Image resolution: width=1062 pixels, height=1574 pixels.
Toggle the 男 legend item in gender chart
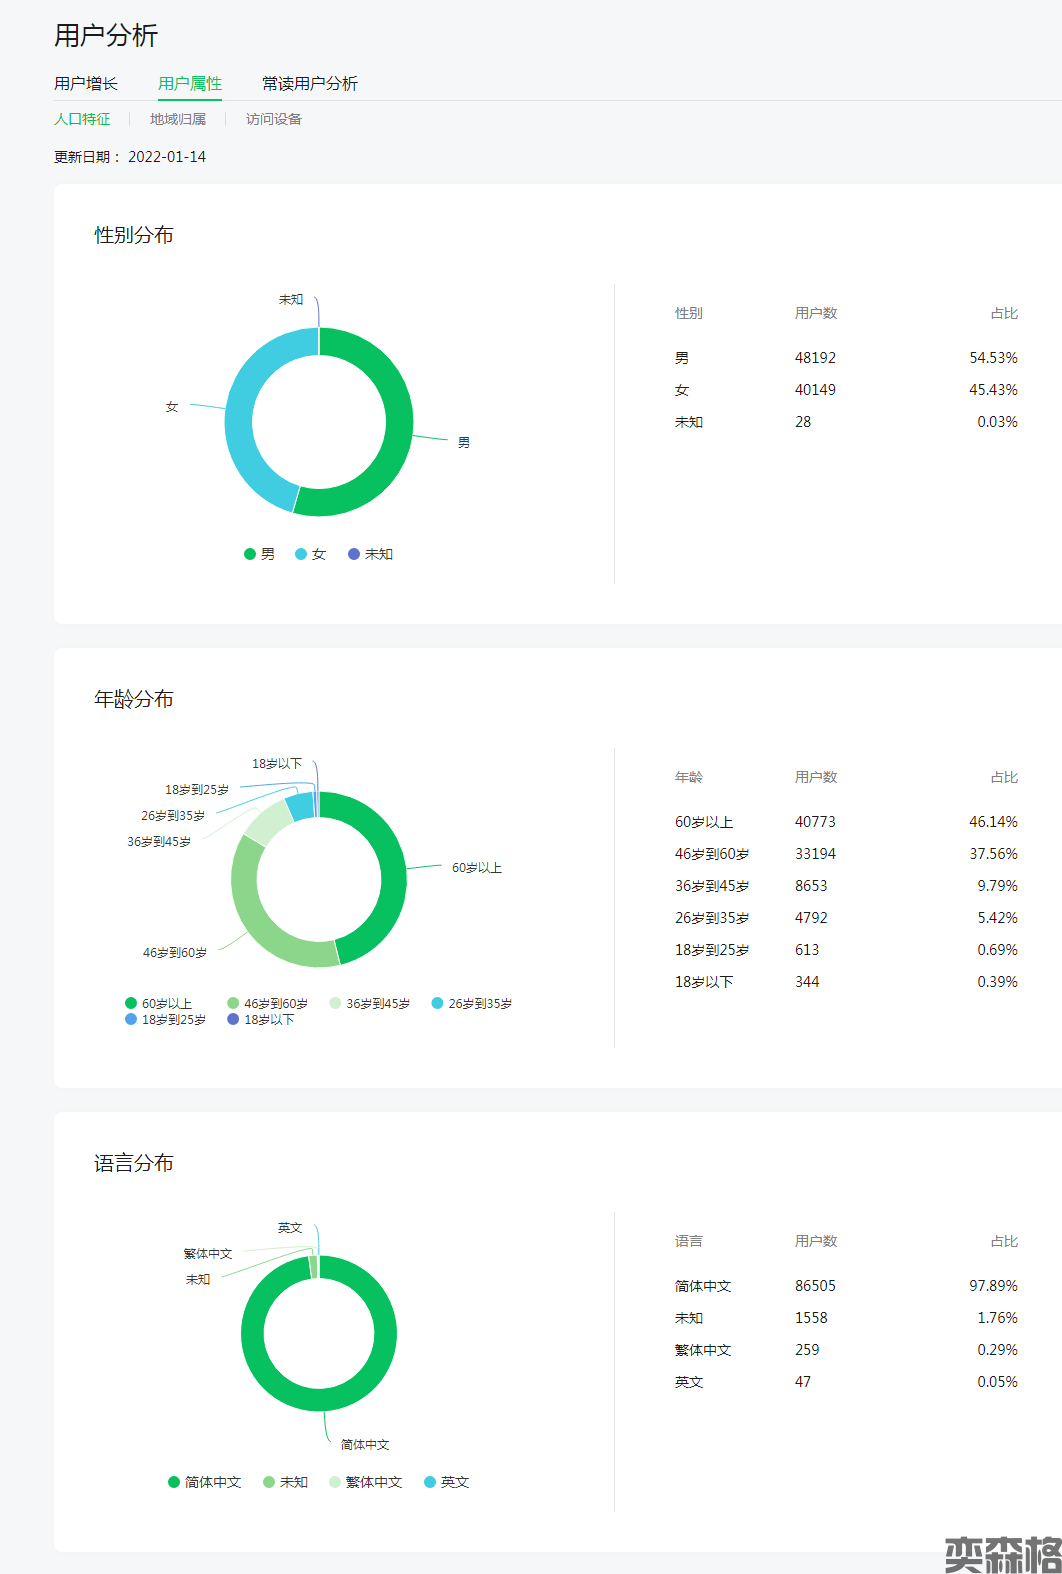coord(259,554)
